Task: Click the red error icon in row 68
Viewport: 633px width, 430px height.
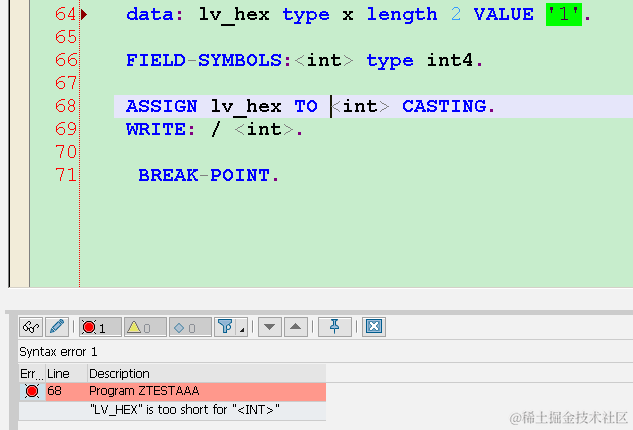Action: coord(32,391)
